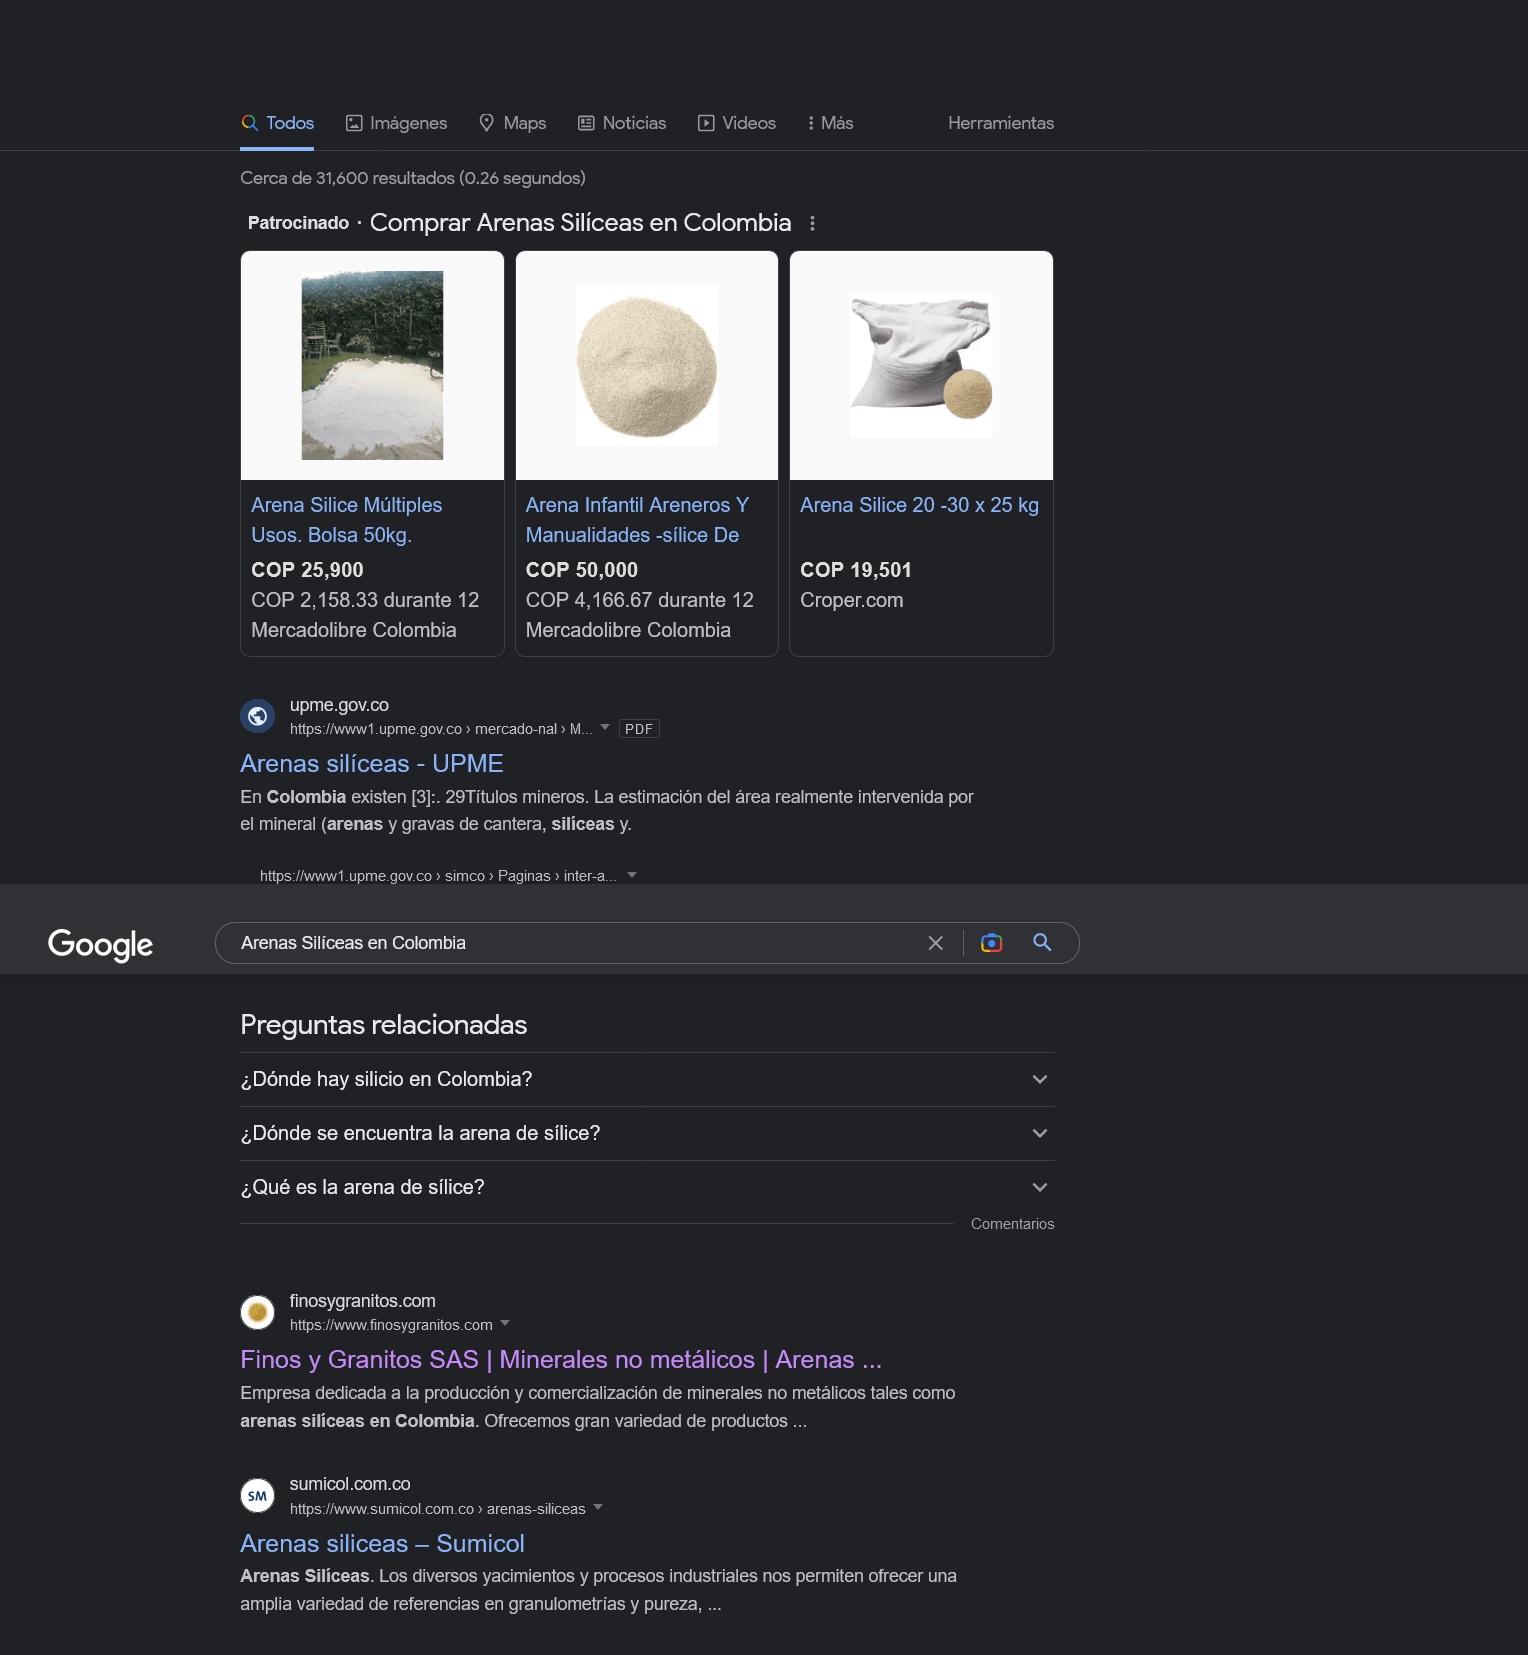Open the Noticias tab
Image resolution: width=1528 pixels, height=1655 pixels.
point(621,123)
